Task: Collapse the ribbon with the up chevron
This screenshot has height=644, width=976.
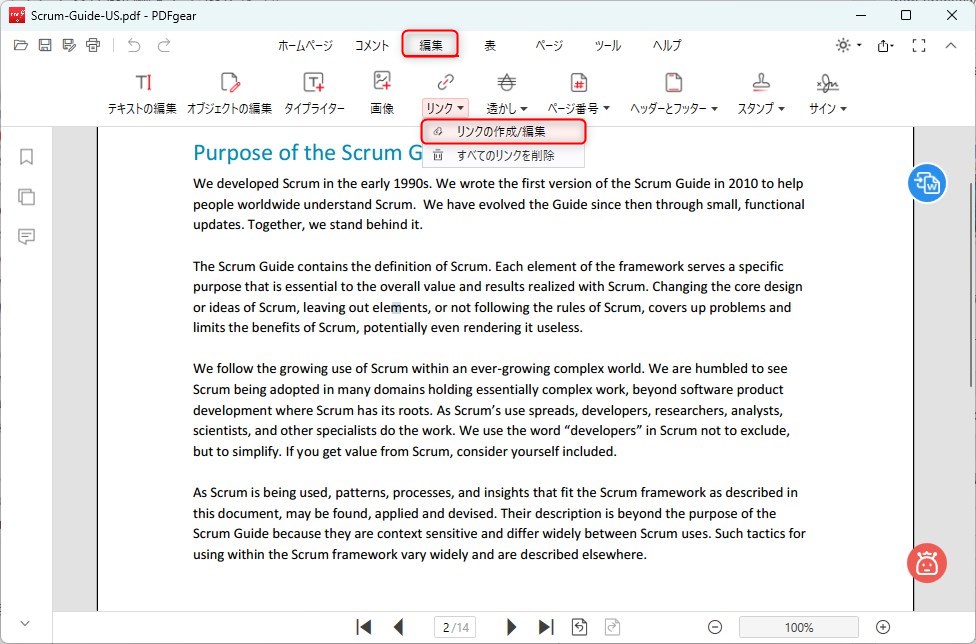Action: 951,45
